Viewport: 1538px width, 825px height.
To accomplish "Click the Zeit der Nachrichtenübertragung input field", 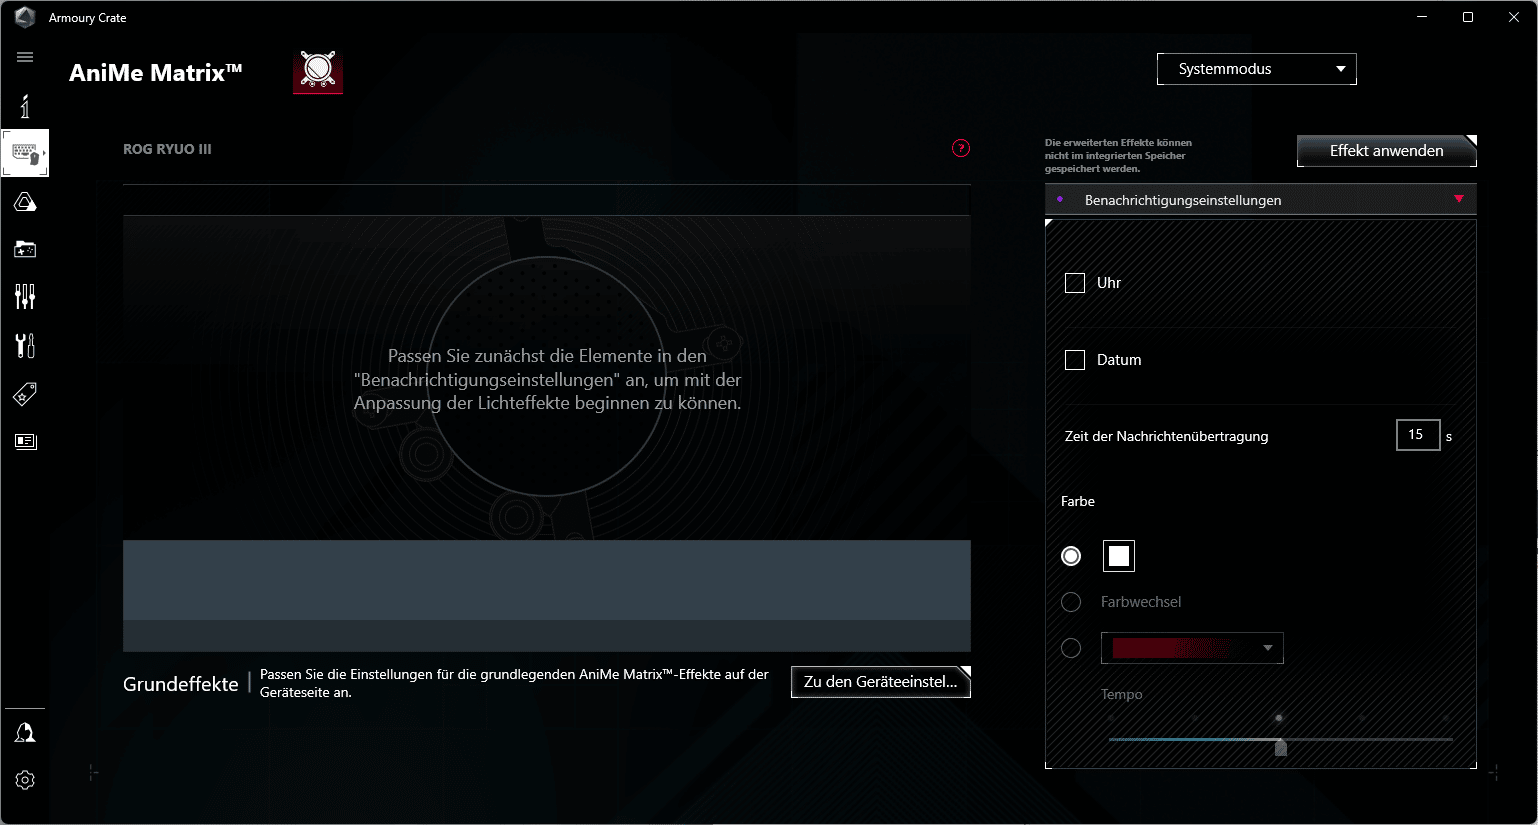I will pyautogui.click(x=1417, y=435).
